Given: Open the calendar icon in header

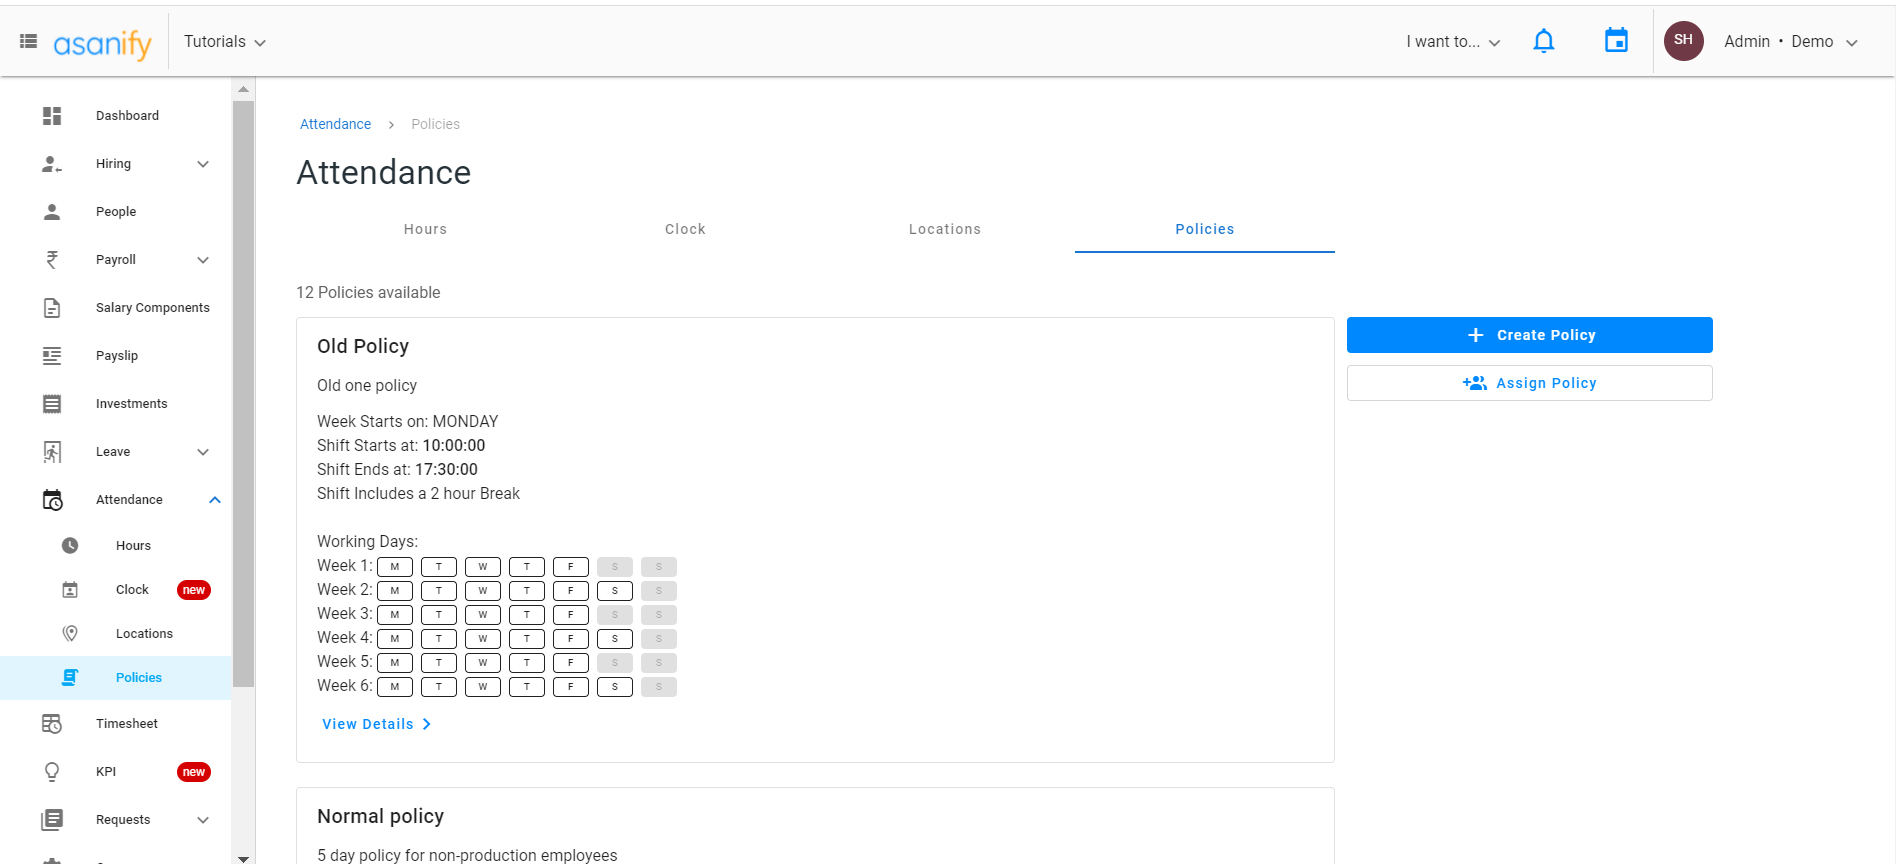Looking at the screenshot, I should click(x=1616, y=41).
